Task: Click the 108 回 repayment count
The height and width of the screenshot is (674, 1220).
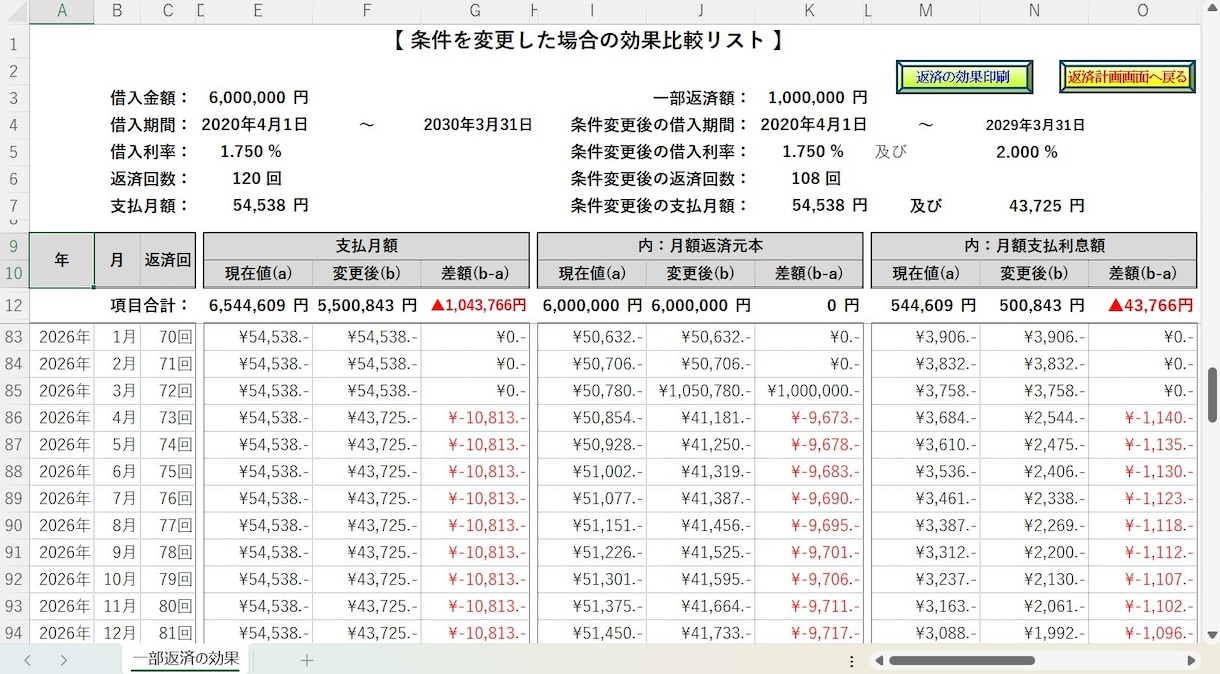Action: click(x=815, y=179)
